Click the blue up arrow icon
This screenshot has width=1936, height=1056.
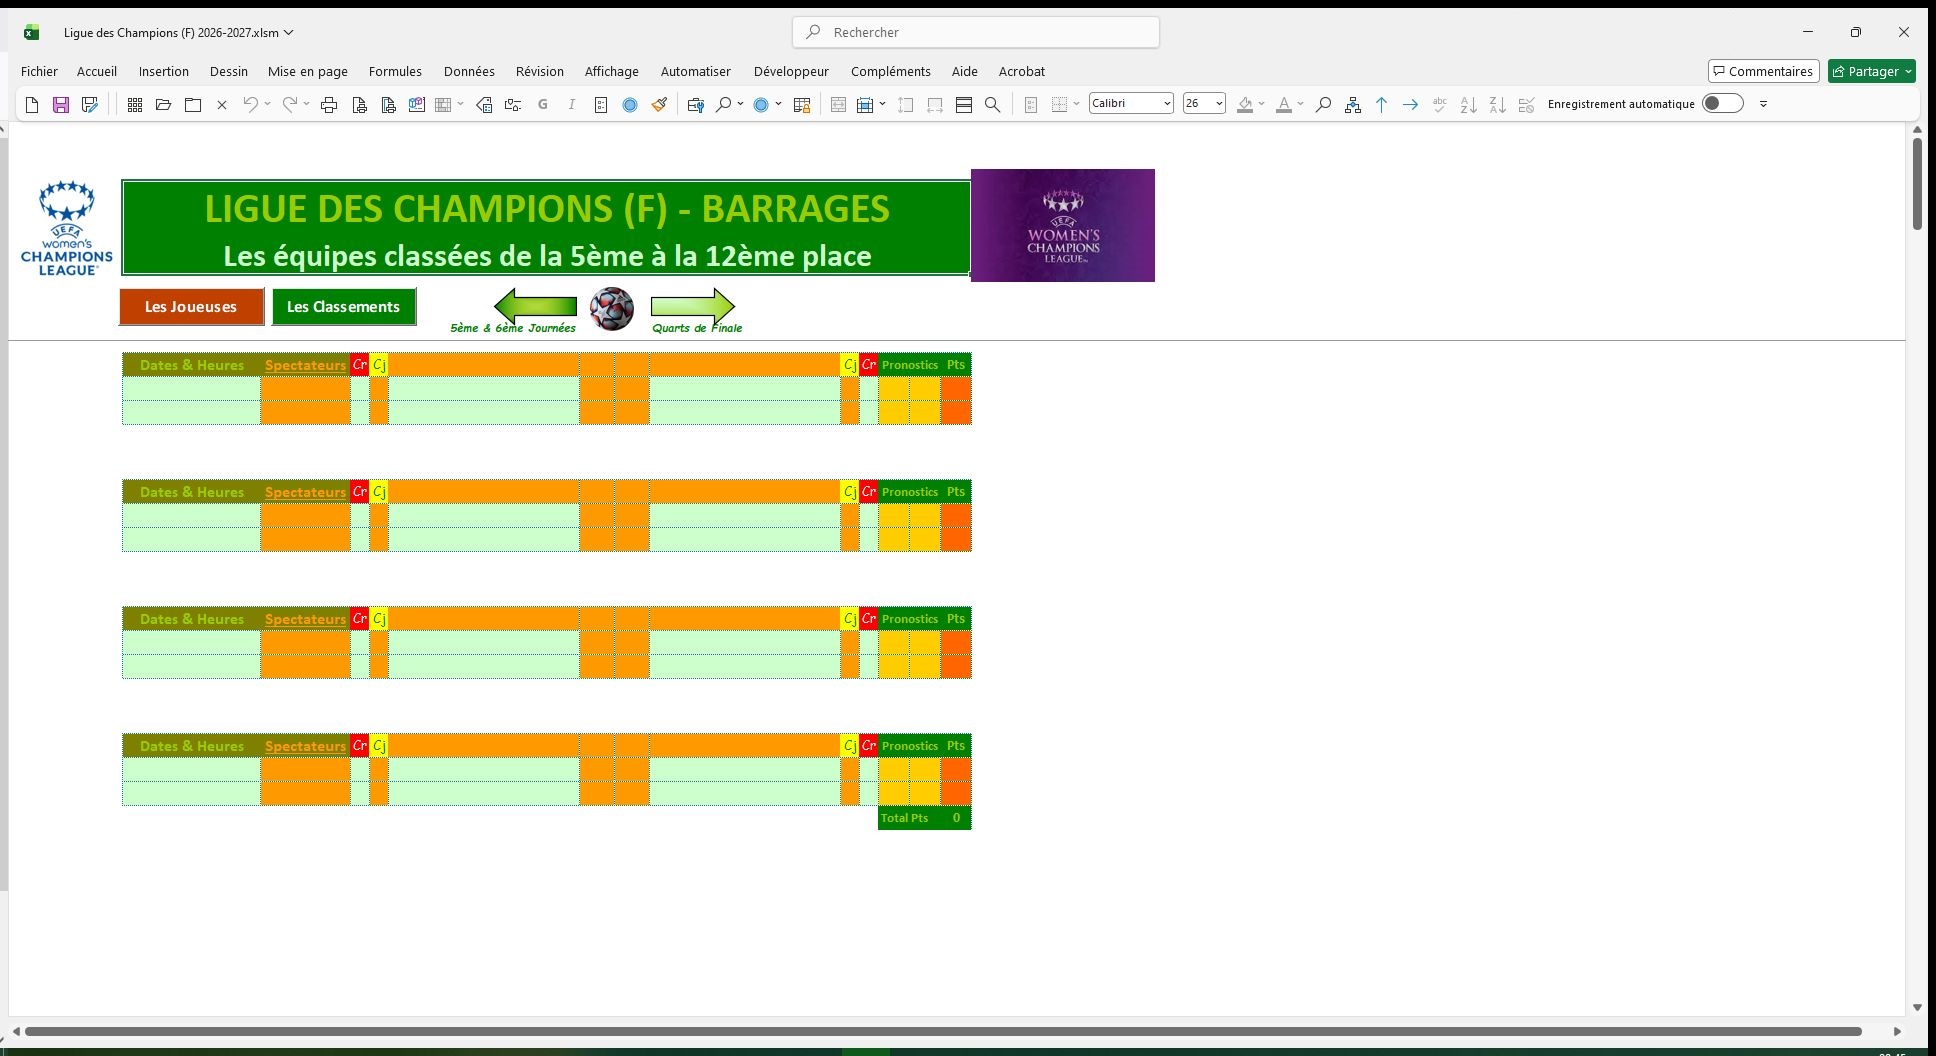[x=1381, y=104]
